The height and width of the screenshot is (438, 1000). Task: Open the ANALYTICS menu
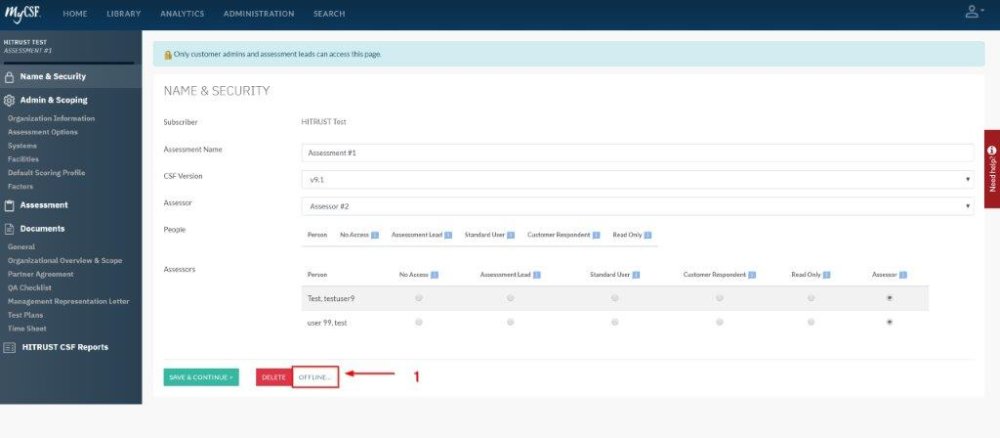point(182,13)
